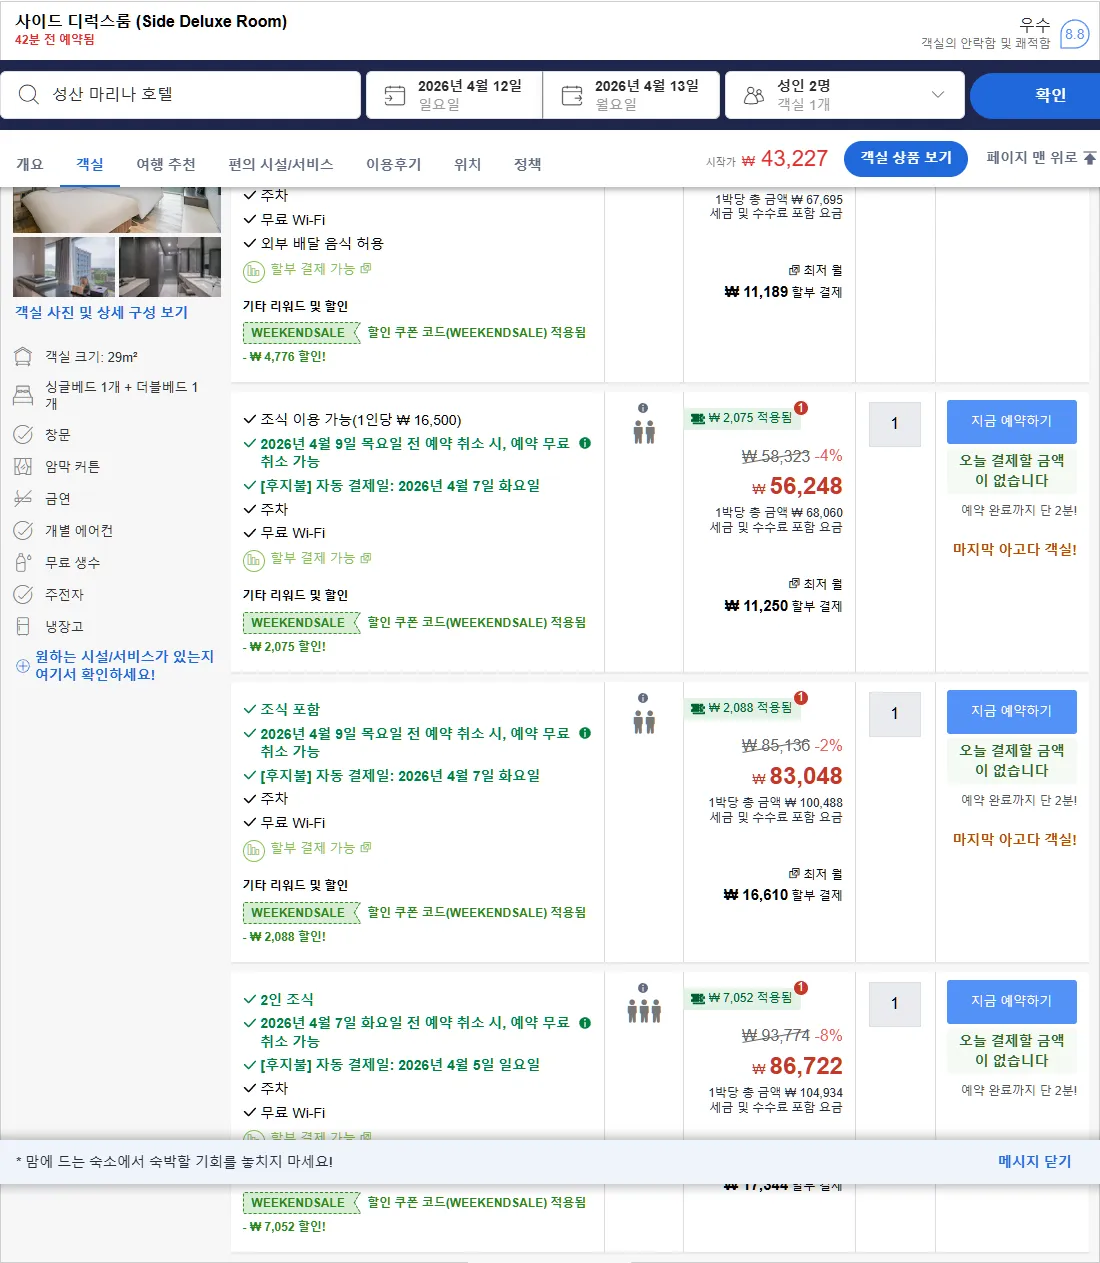1100x1263 pixels.
Task: Open the 편의 시설/서비스 tab
Action: 281,164
